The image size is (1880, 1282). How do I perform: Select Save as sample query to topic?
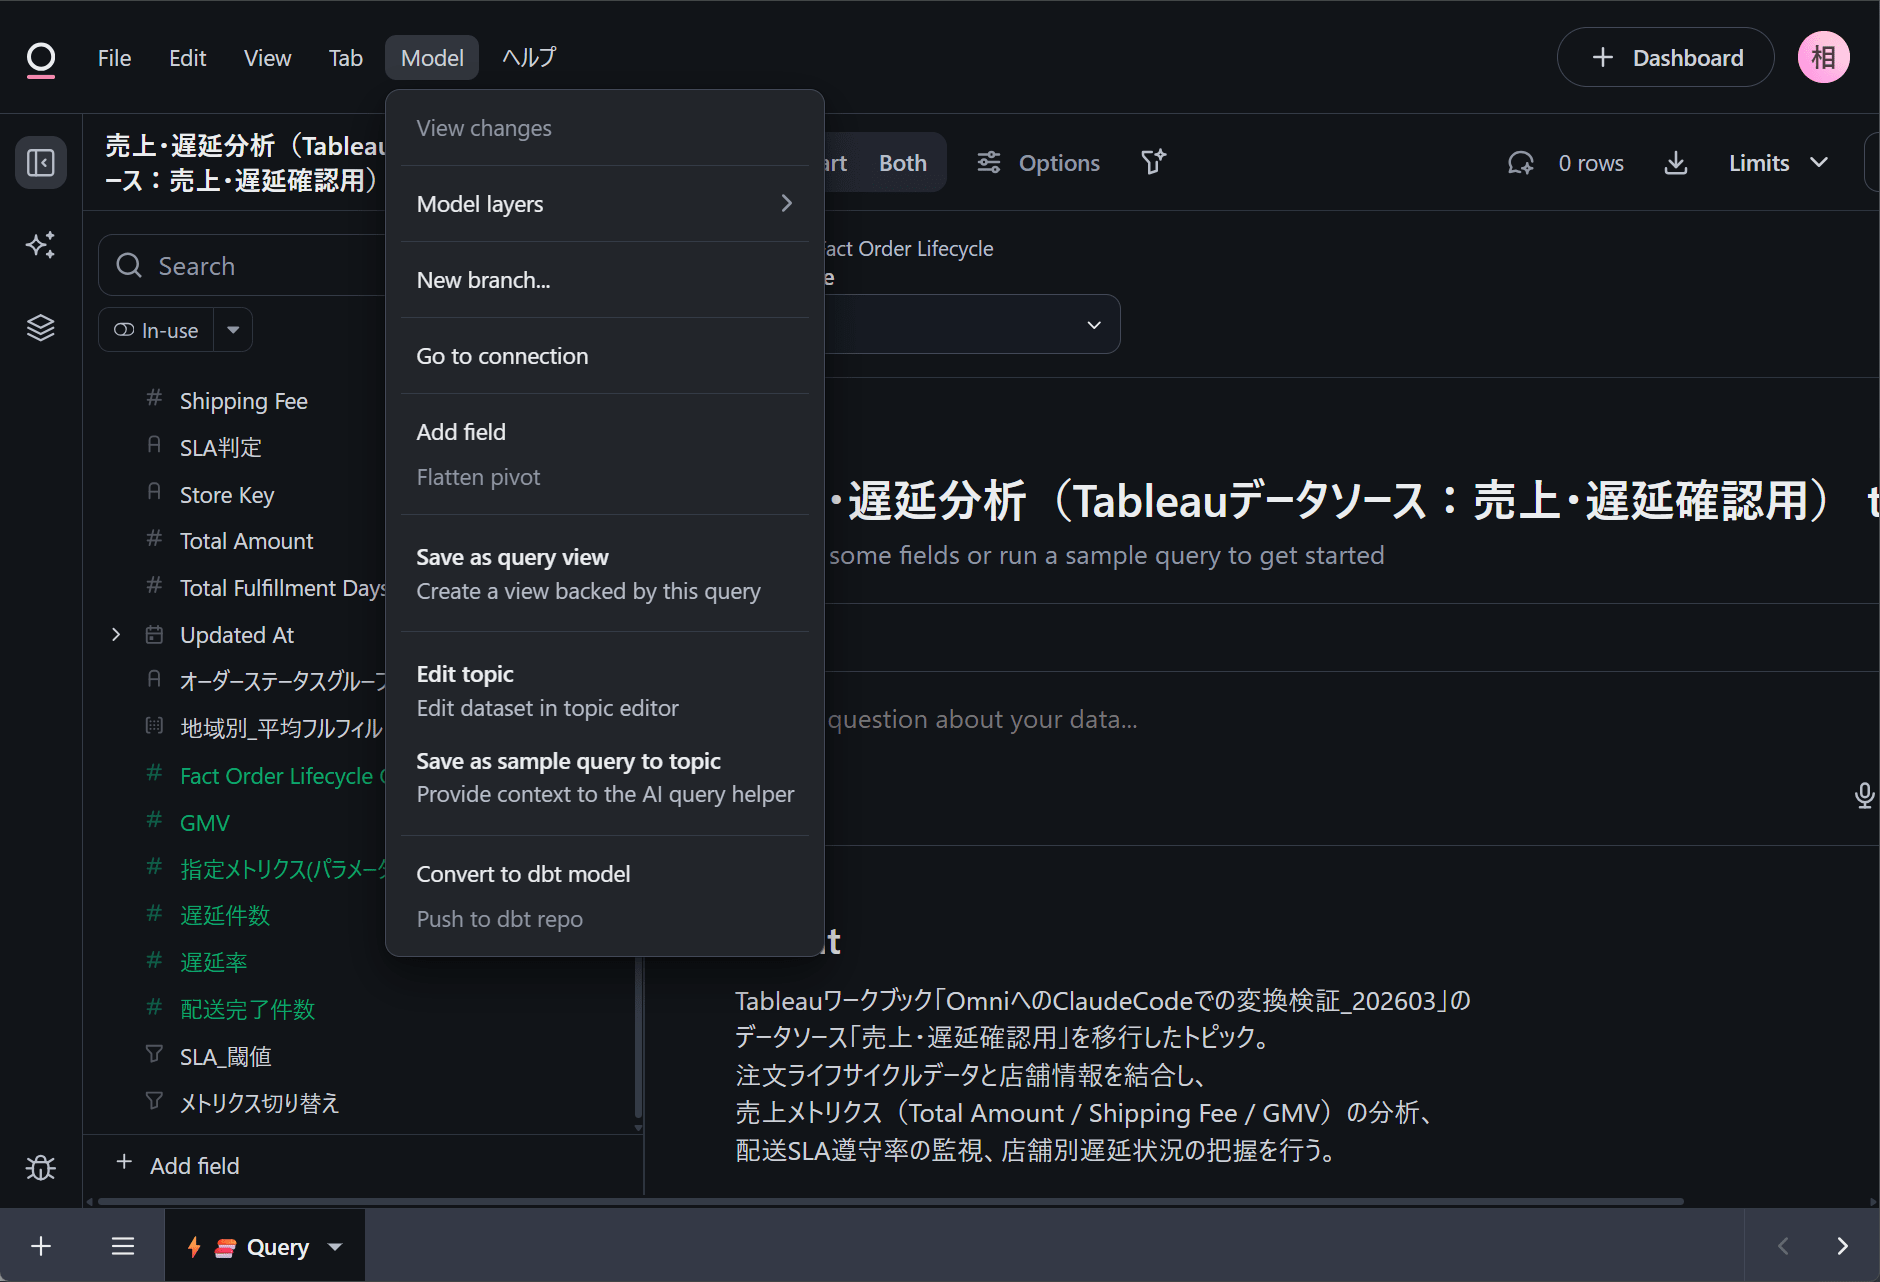(604, 777)
